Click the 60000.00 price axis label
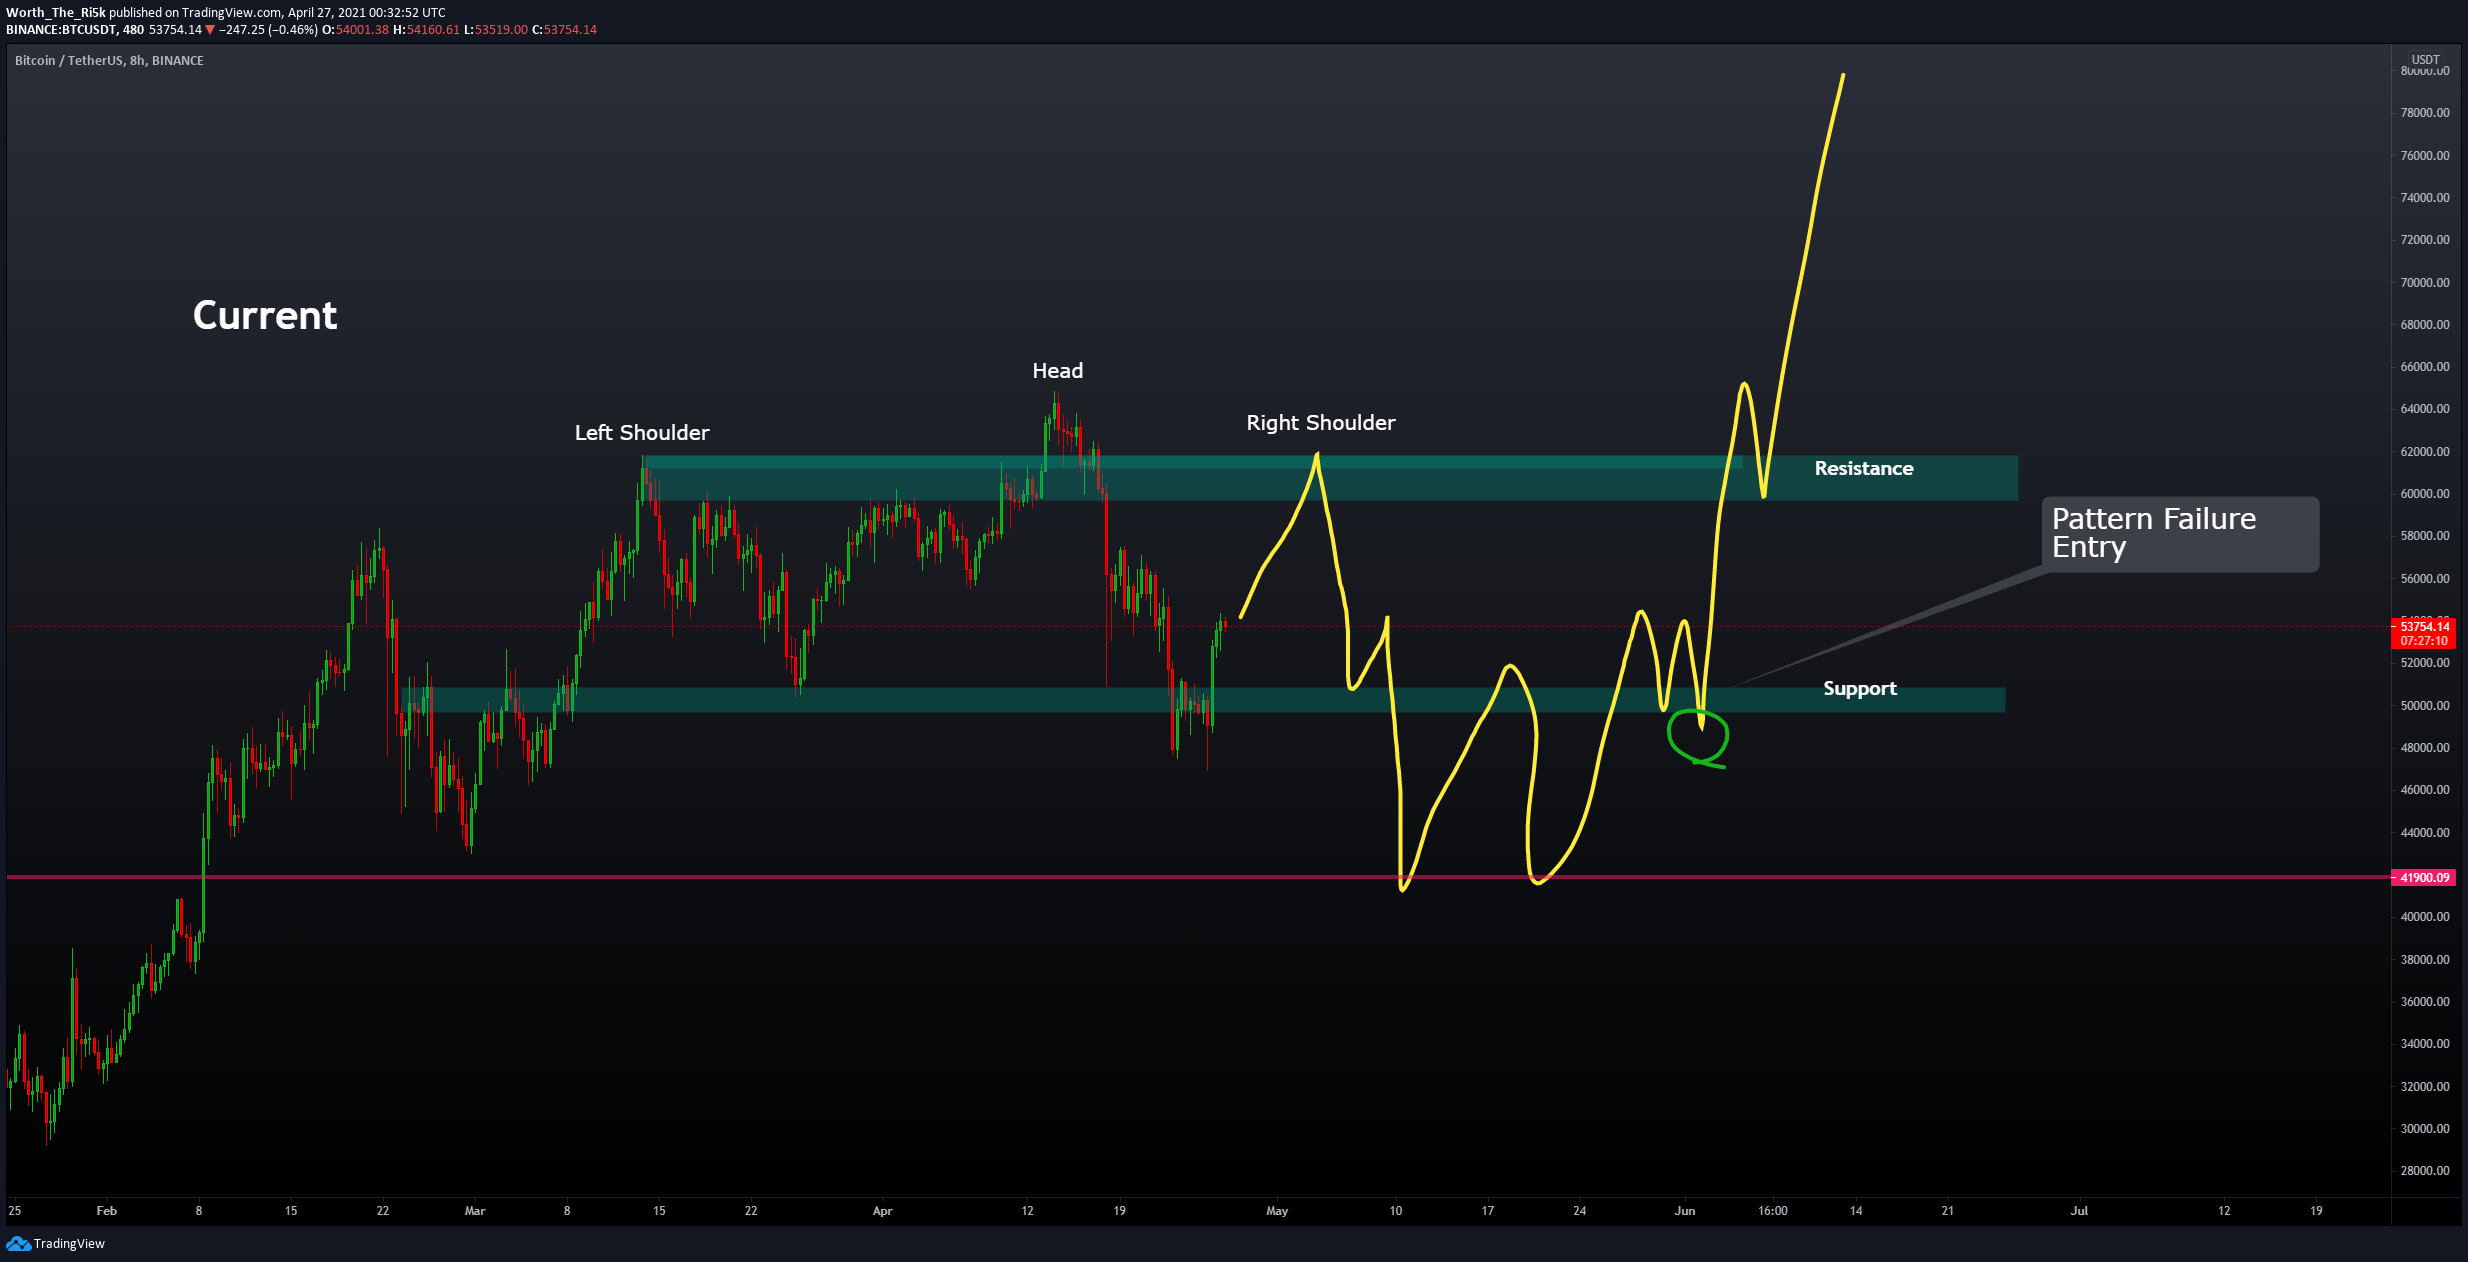The width and height of the screenshot is (2468, 1262). [2425, 494]
